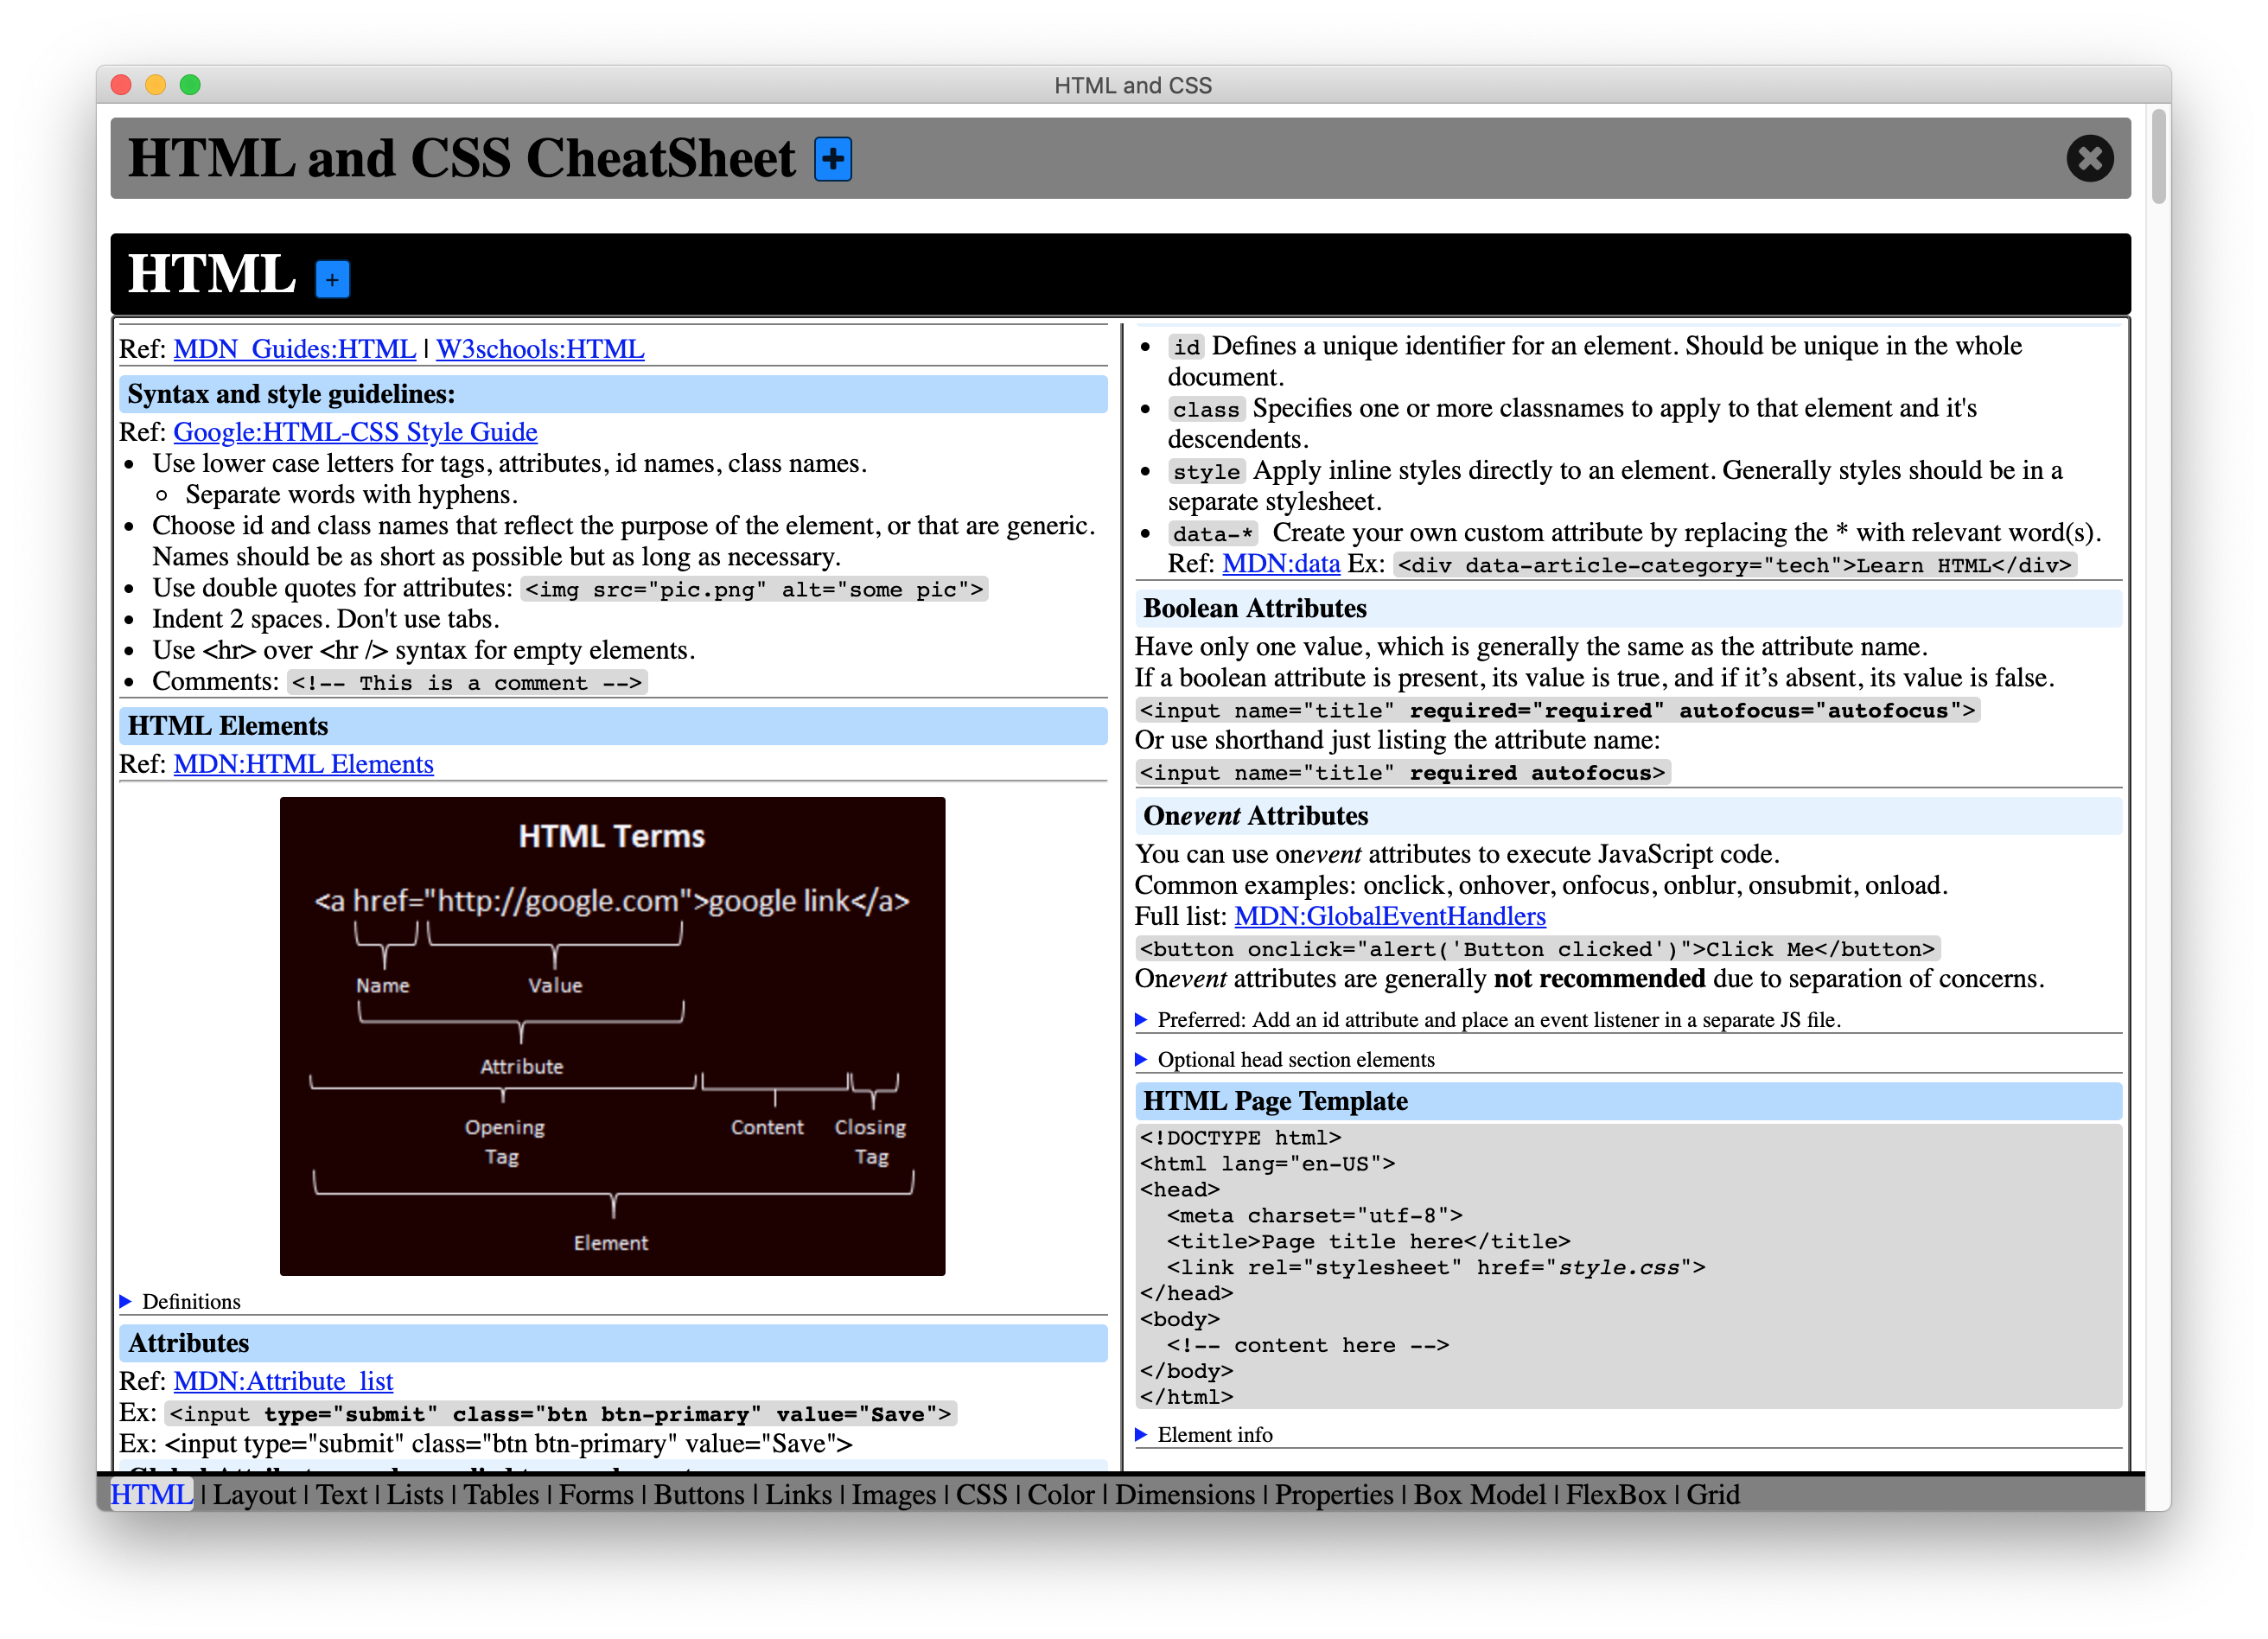This screenshot has width=2268, height=1639.
Task: Go to Forms in bottom navigation
Action: tap(596, 1493)
